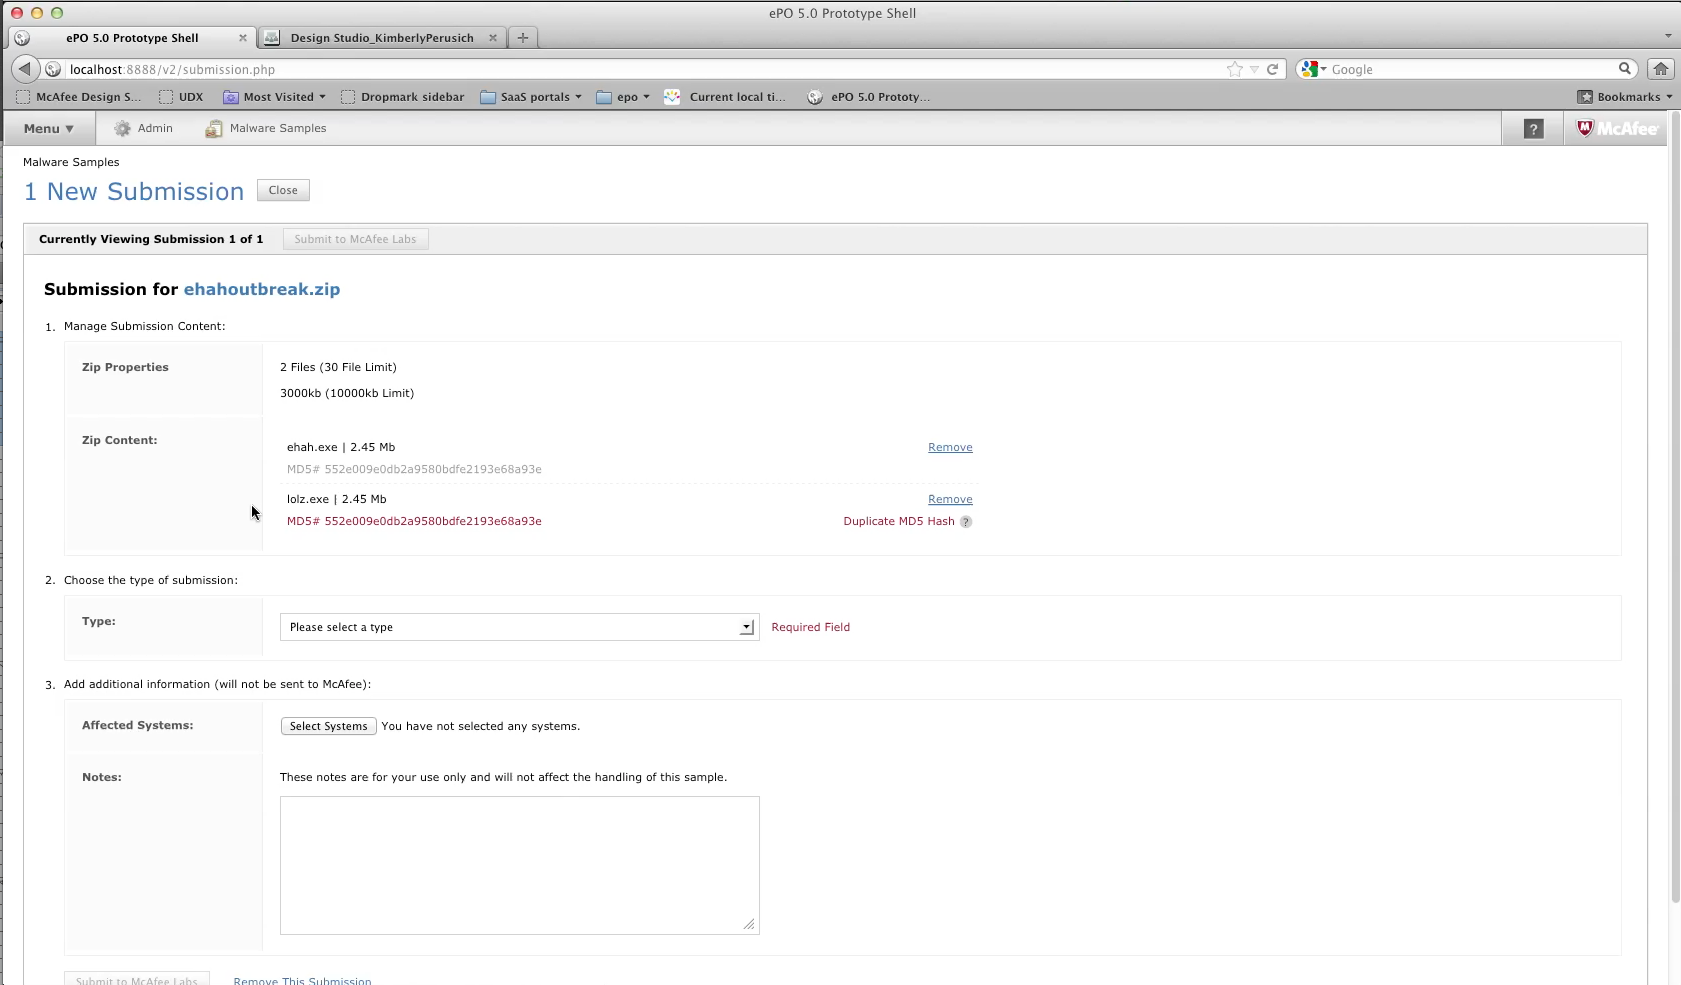Switch to Design Studio_KimberlyPerusich tab

tap(381, 38)
